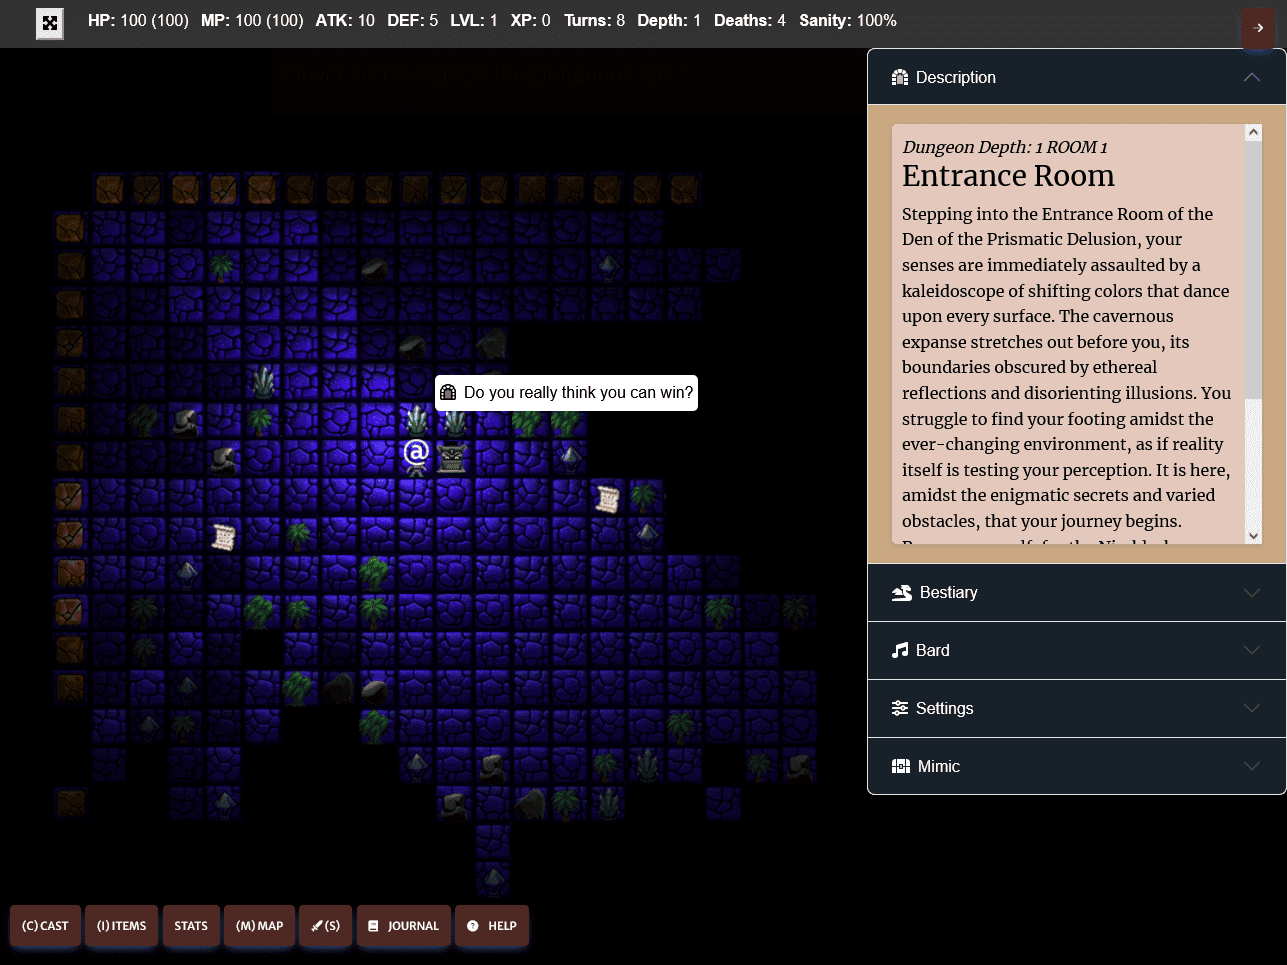Viewport: 1287px width, 965px height.
Task: Click the "Entrance Room" heading
Action: pos(1008,176)
